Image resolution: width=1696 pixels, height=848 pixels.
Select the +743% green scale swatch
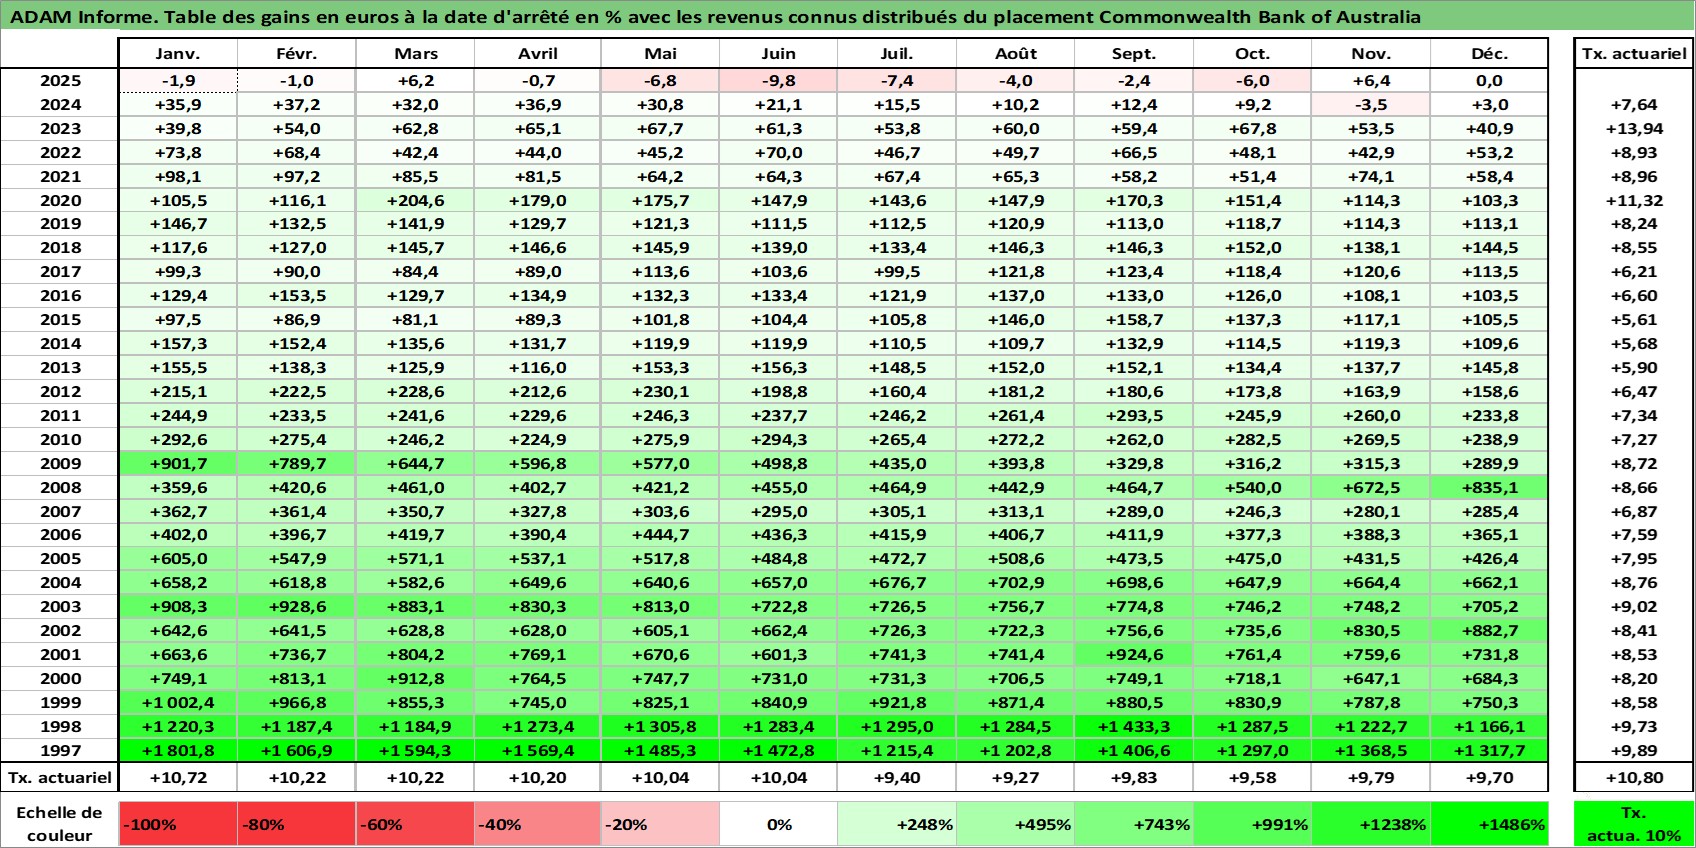tap(1133, 824)
